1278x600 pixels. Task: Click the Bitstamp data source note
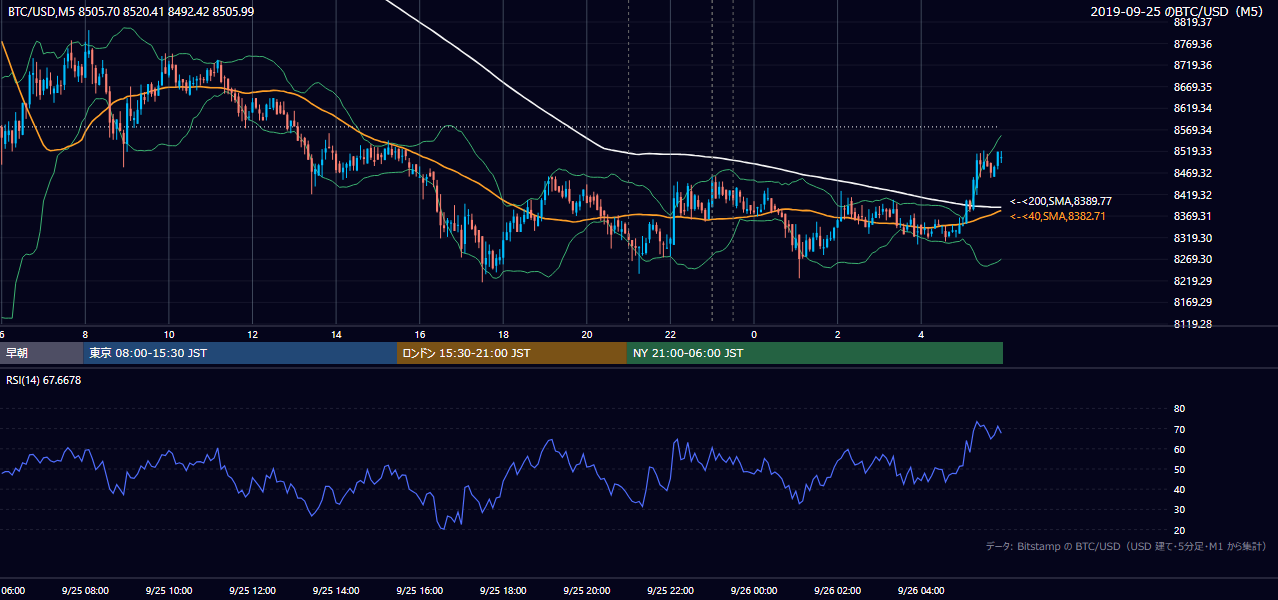click(1126, 546)
